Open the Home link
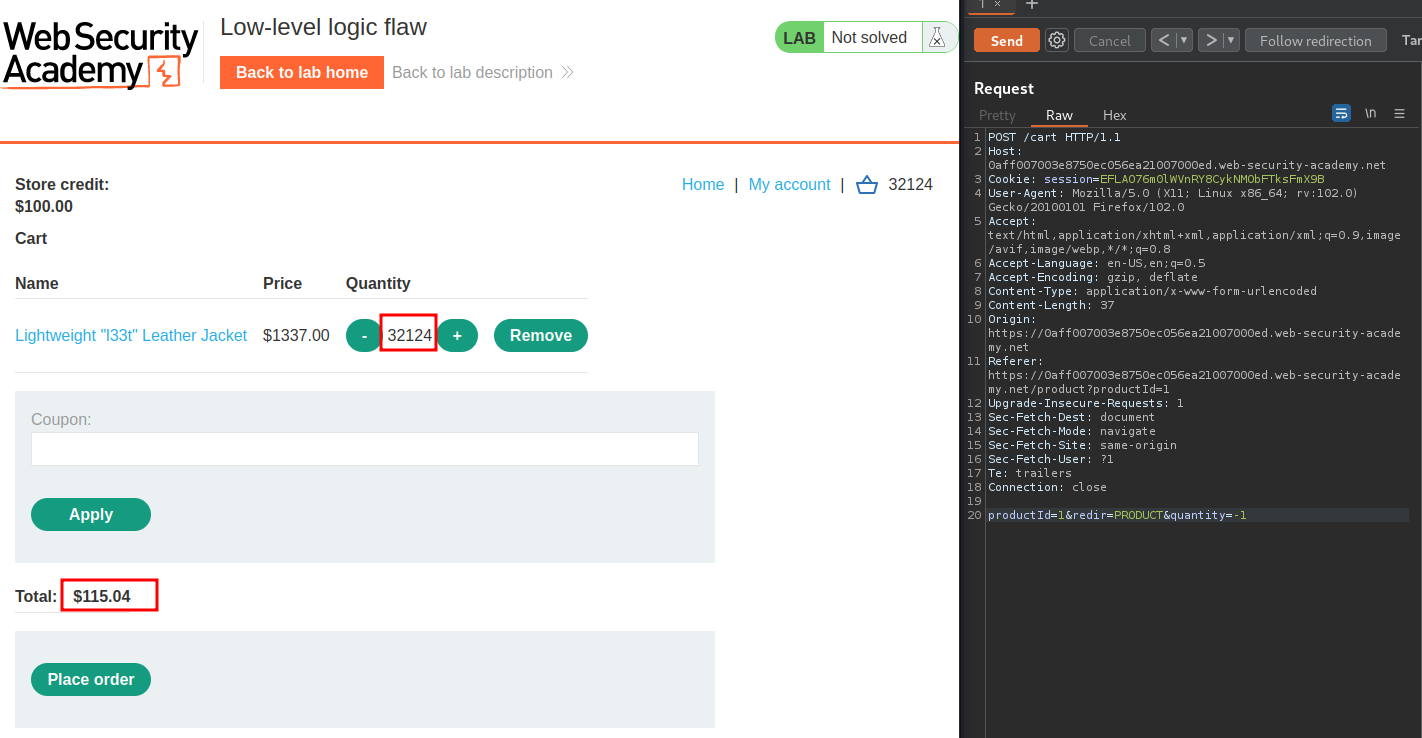The width and height of the screenshot is (1422, 738). coord(703,184)
